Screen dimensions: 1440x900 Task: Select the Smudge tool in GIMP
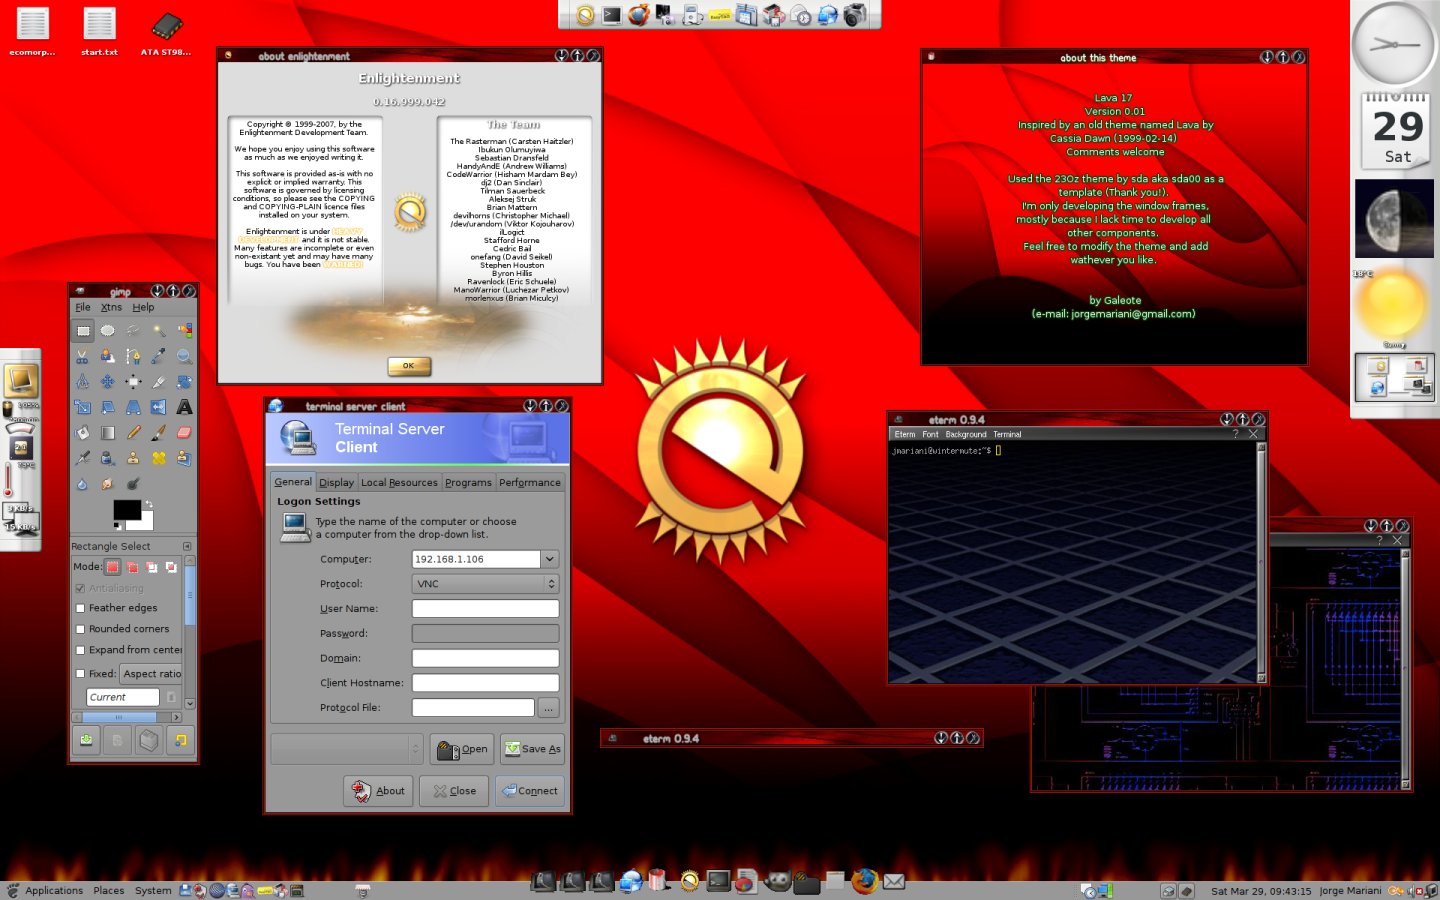point(107,484)
